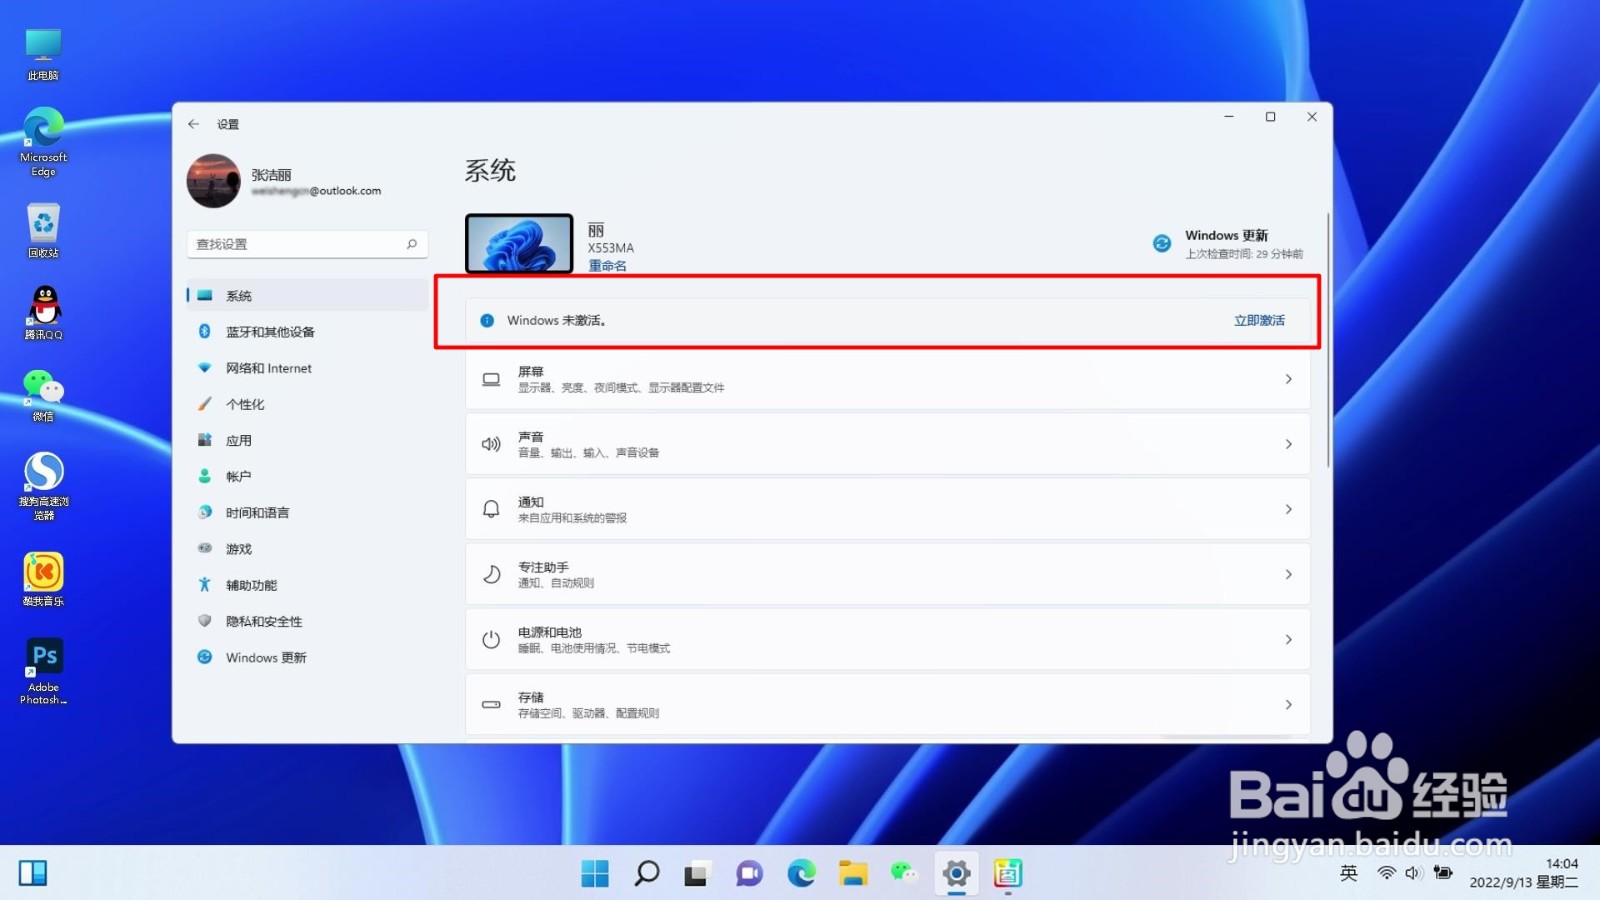
Task: Click the 查找设置 search field
Action: click(x=307, y=244)
